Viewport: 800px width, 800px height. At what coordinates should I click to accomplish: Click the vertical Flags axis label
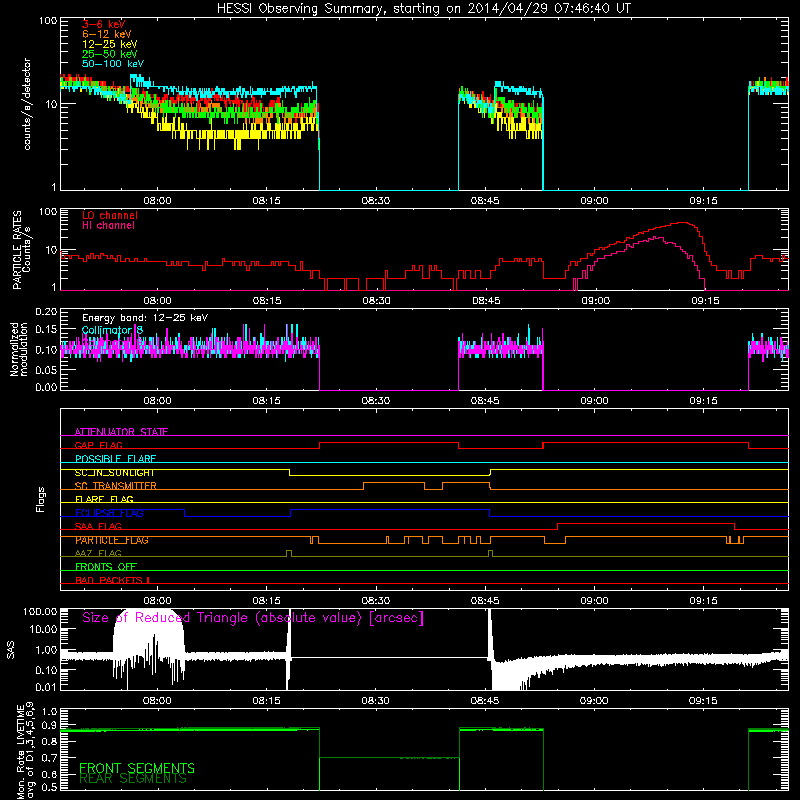[41, 499]
